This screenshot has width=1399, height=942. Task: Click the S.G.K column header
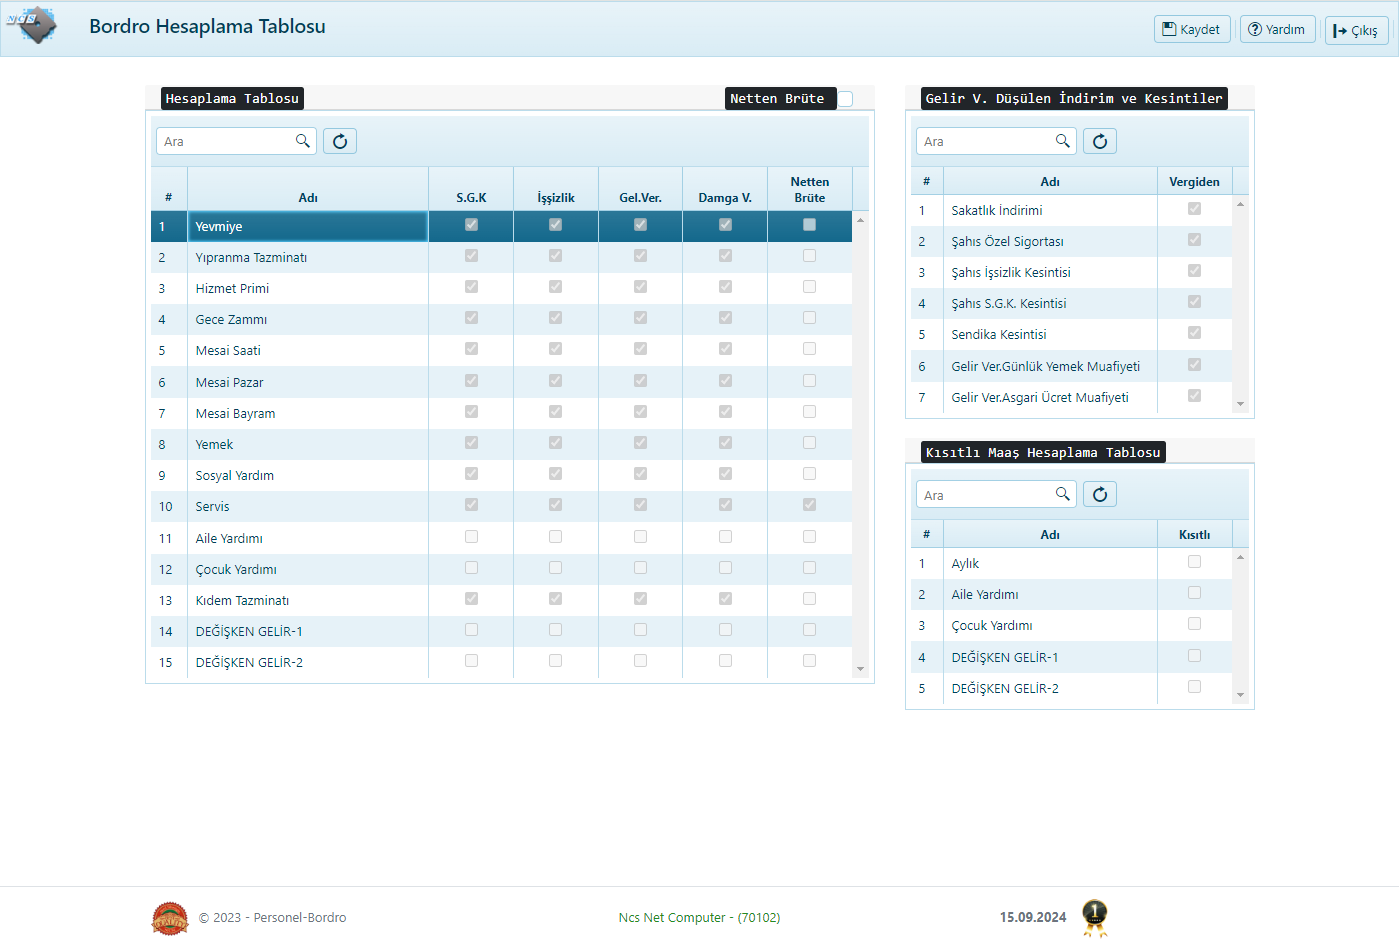point(471,189)
